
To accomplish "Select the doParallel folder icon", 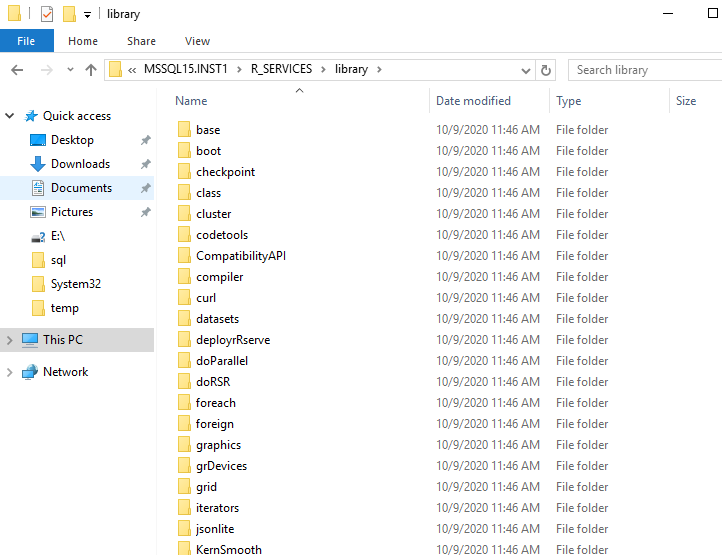I will (184, 361).
